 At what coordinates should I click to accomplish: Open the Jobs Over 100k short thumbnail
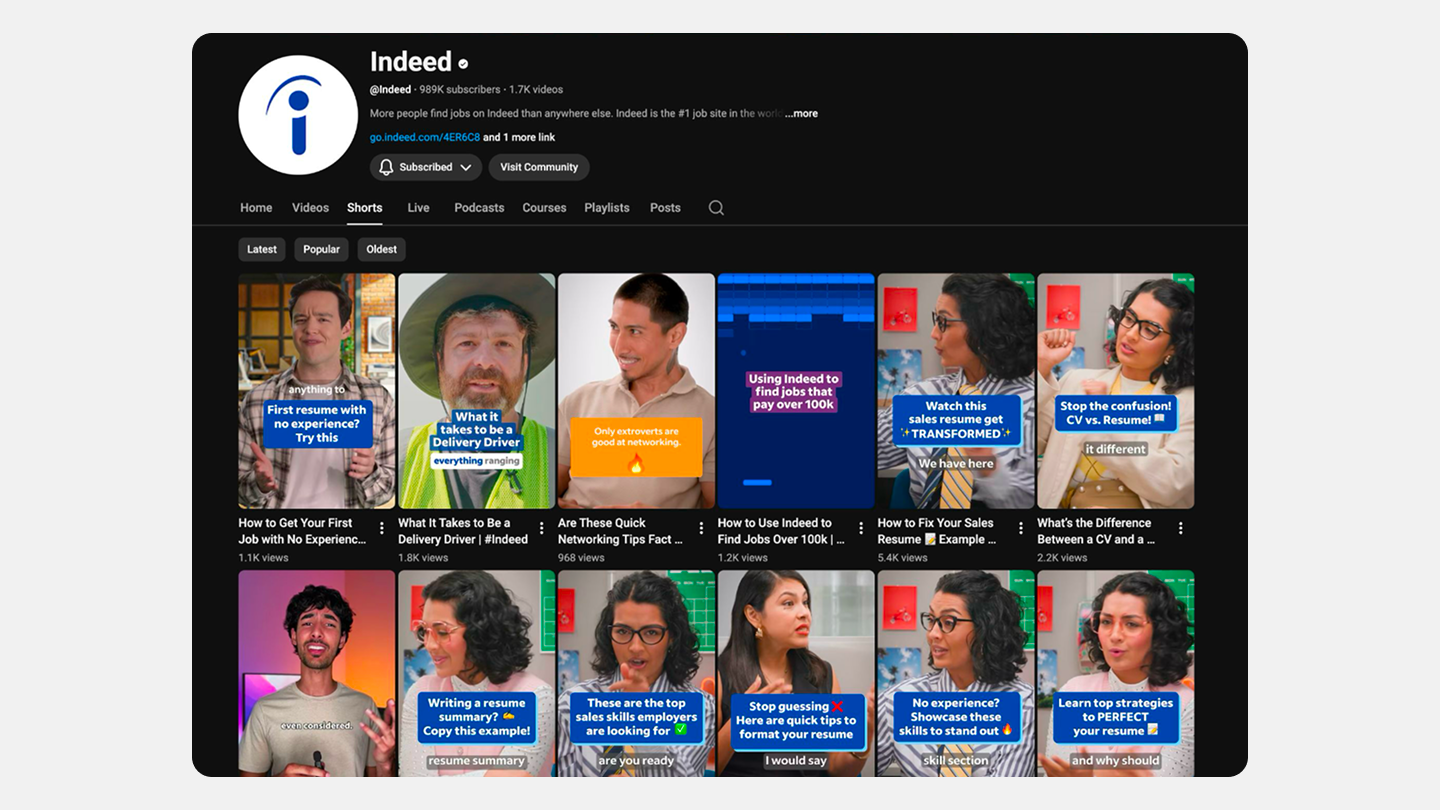click(795, 390)
